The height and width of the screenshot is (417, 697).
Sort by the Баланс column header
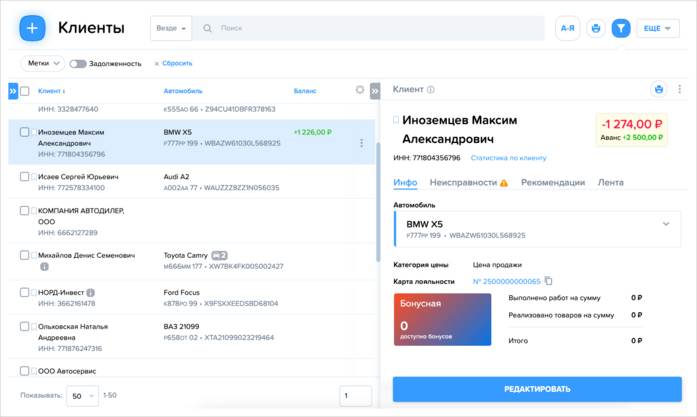point(305,91)
